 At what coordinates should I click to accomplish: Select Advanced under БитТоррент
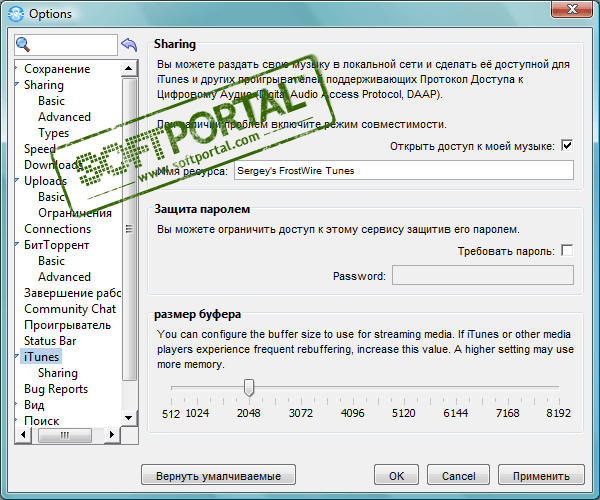pyautogui.click(x=64, y=277)
